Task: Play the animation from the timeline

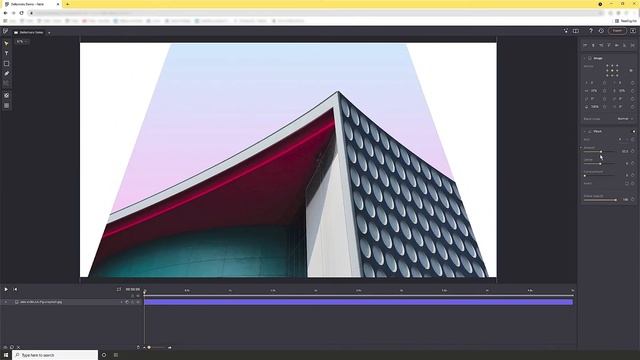Action: point(6,289)
